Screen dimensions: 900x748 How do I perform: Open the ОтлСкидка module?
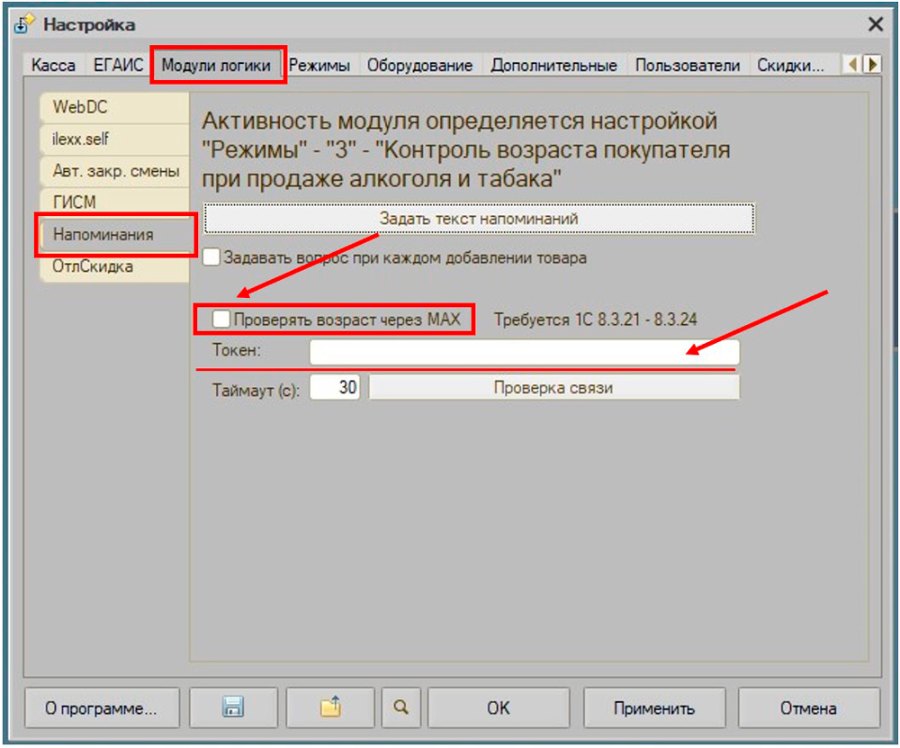coord(115,266)
